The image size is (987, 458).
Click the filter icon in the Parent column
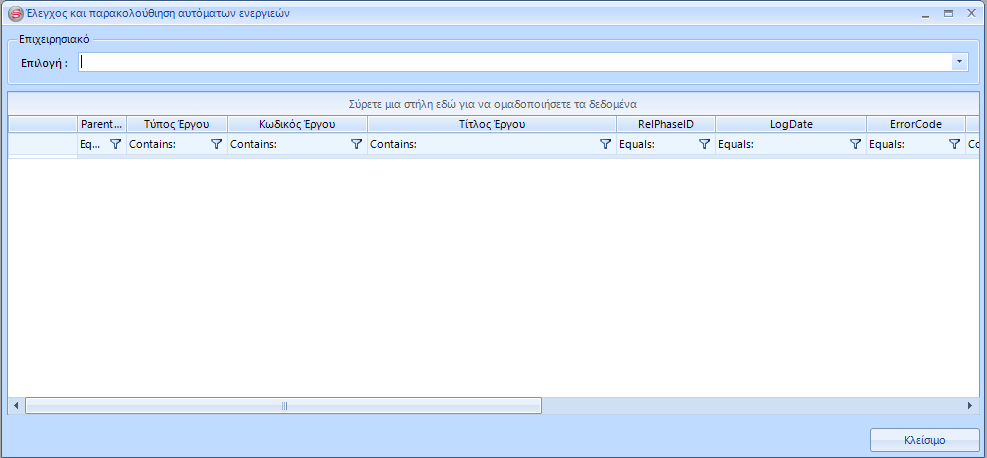click(x=115, y=144)
